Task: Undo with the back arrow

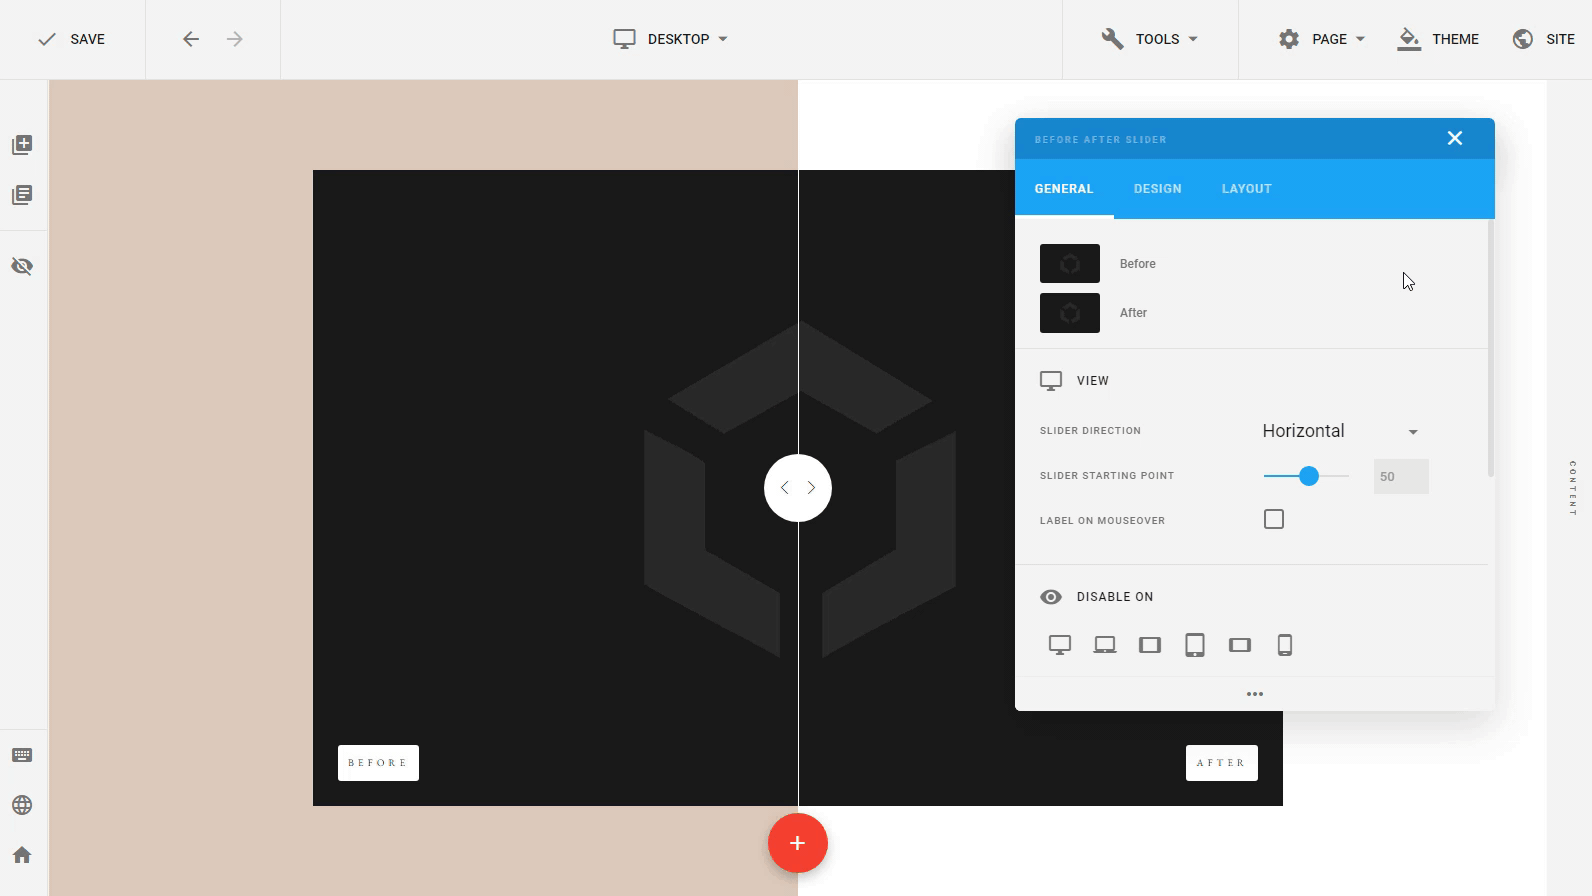Action: coord(191,39)
